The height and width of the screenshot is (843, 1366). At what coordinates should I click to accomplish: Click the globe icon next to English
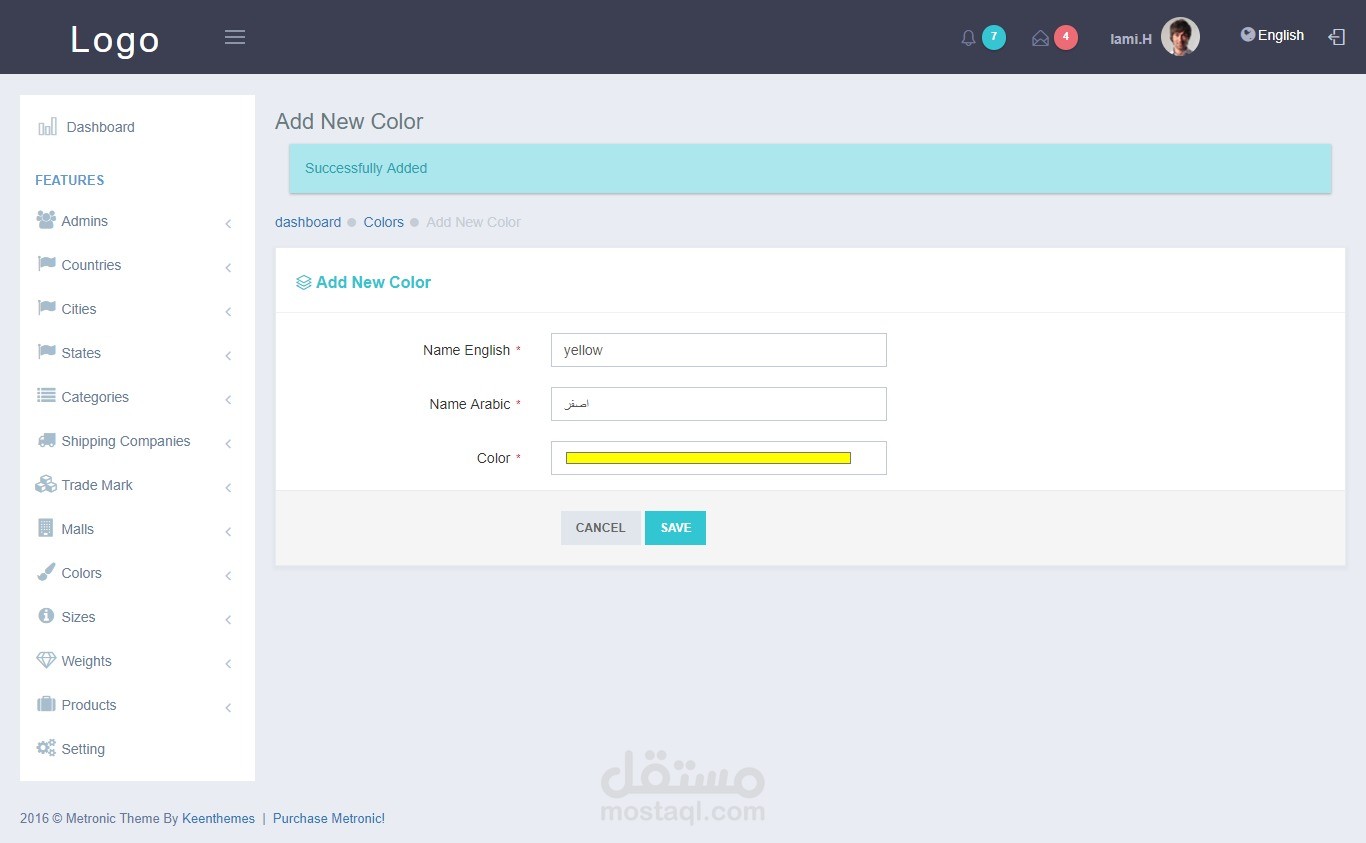(1248, 34)
